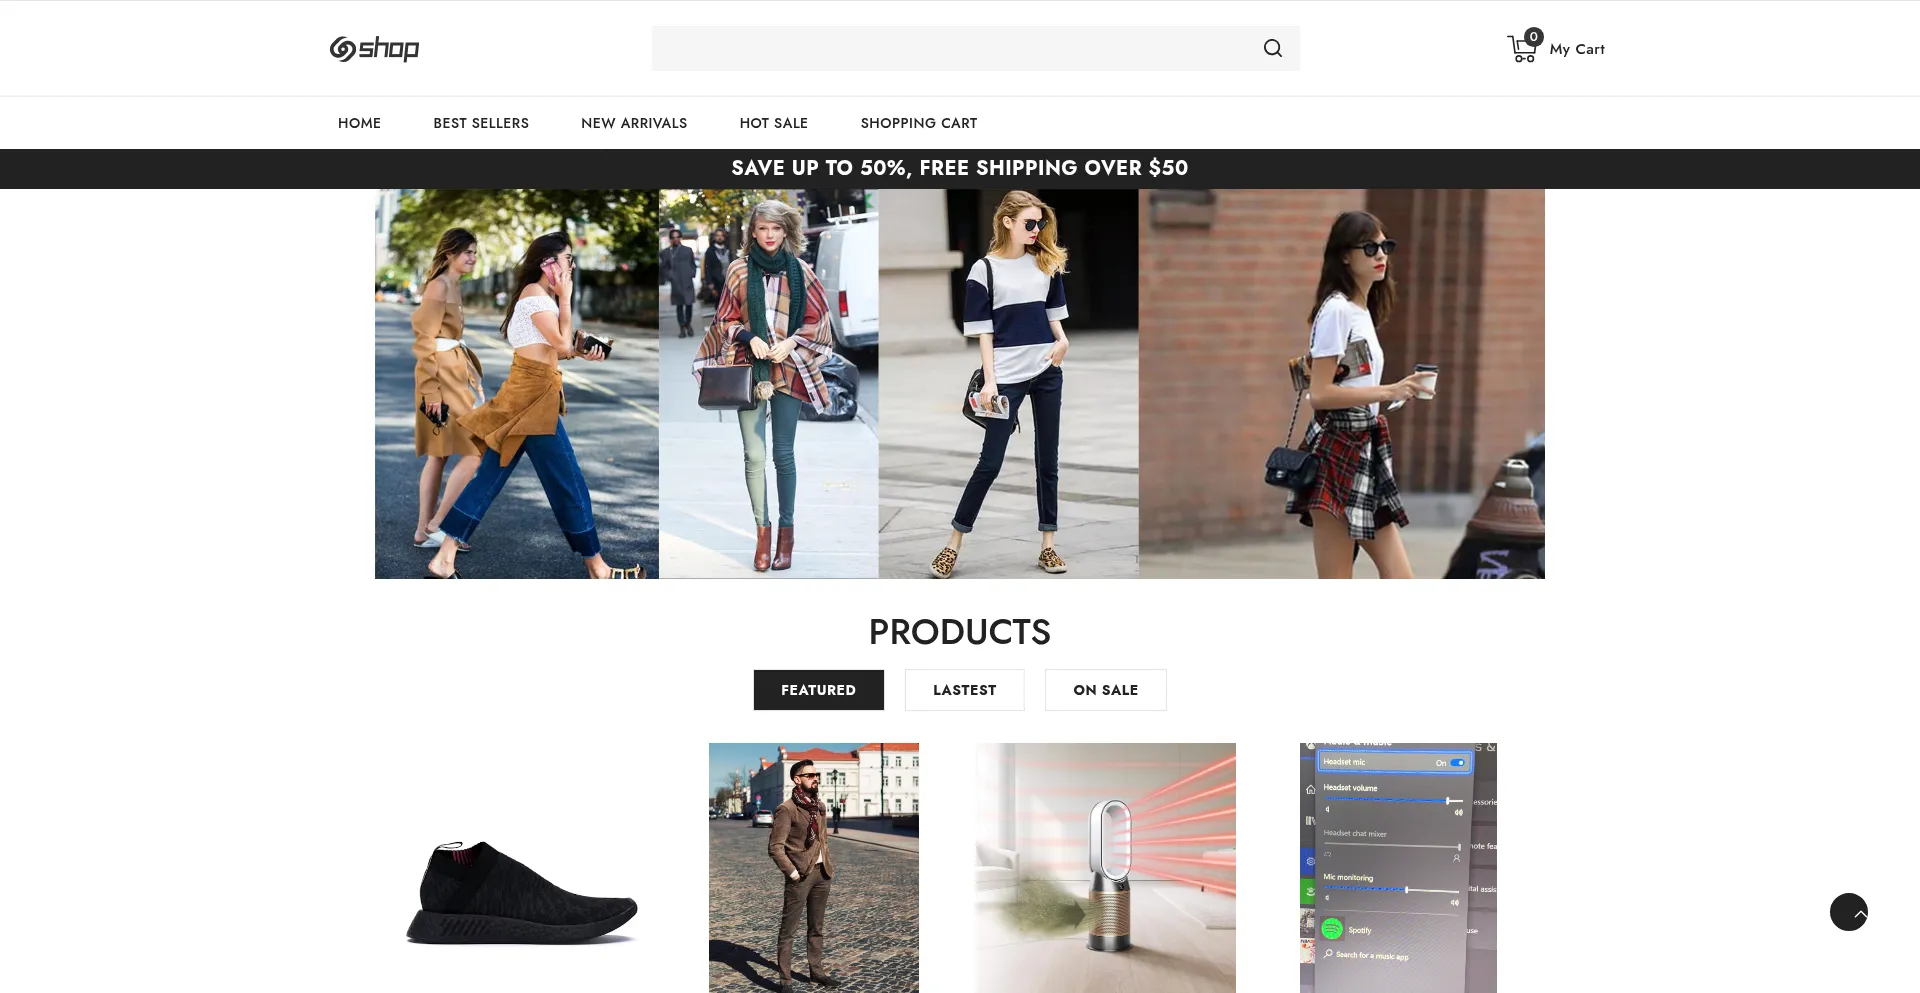Viewport: 1920px width, 993px height.
Task: Click the My Cart text link
Action: (1577, 49)
